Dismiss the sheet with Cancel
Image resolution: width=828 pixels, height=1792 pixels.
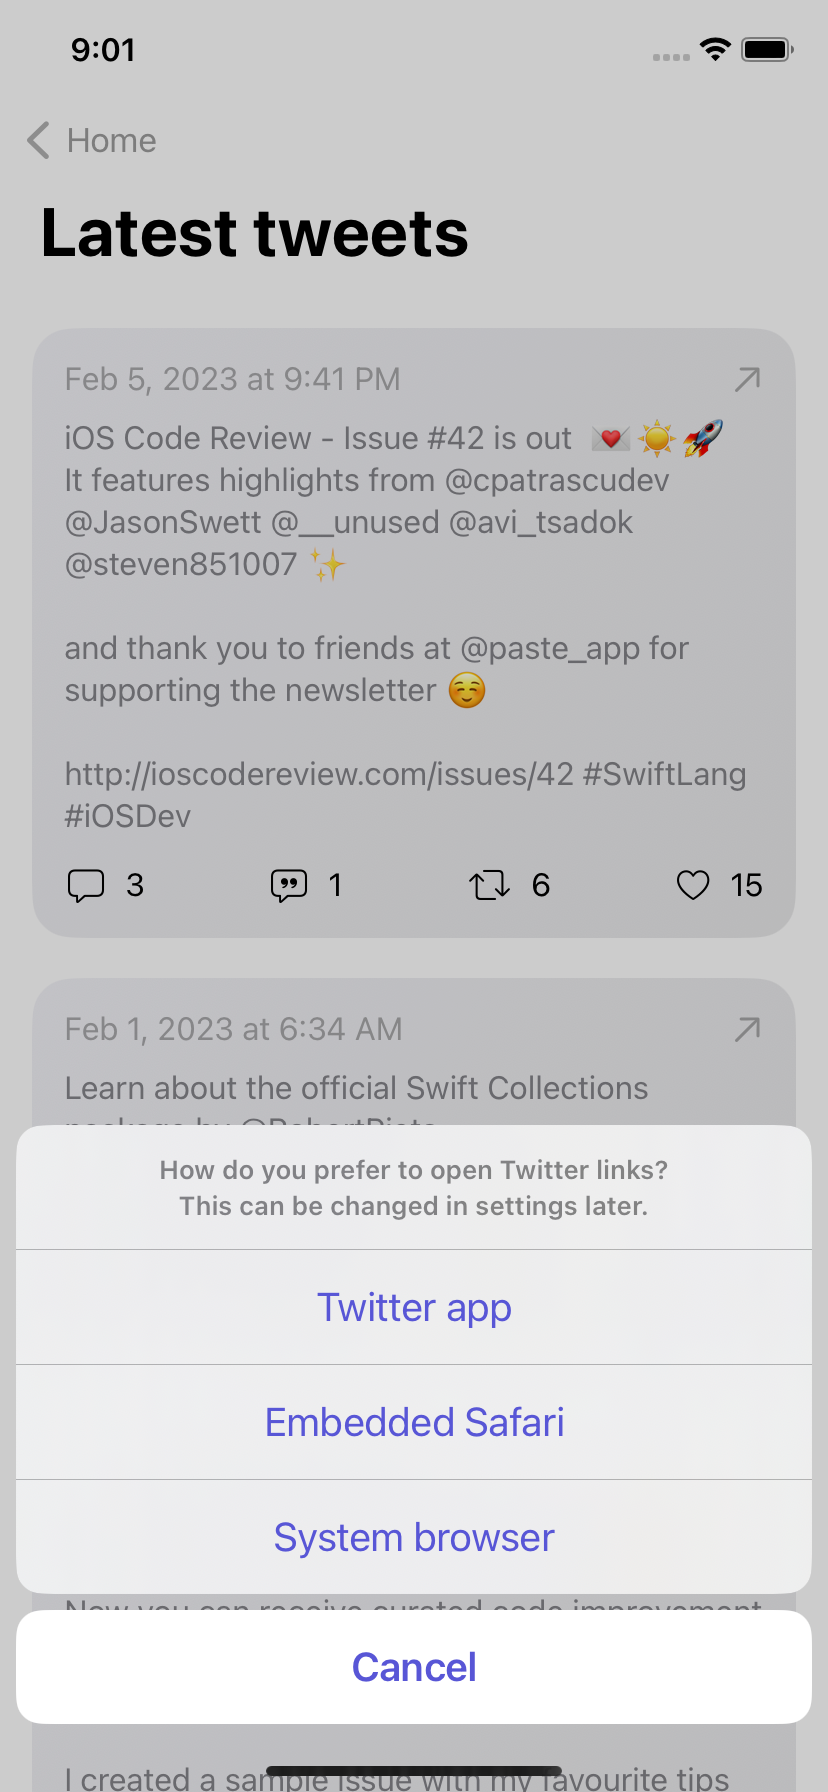coord(414,1667)
